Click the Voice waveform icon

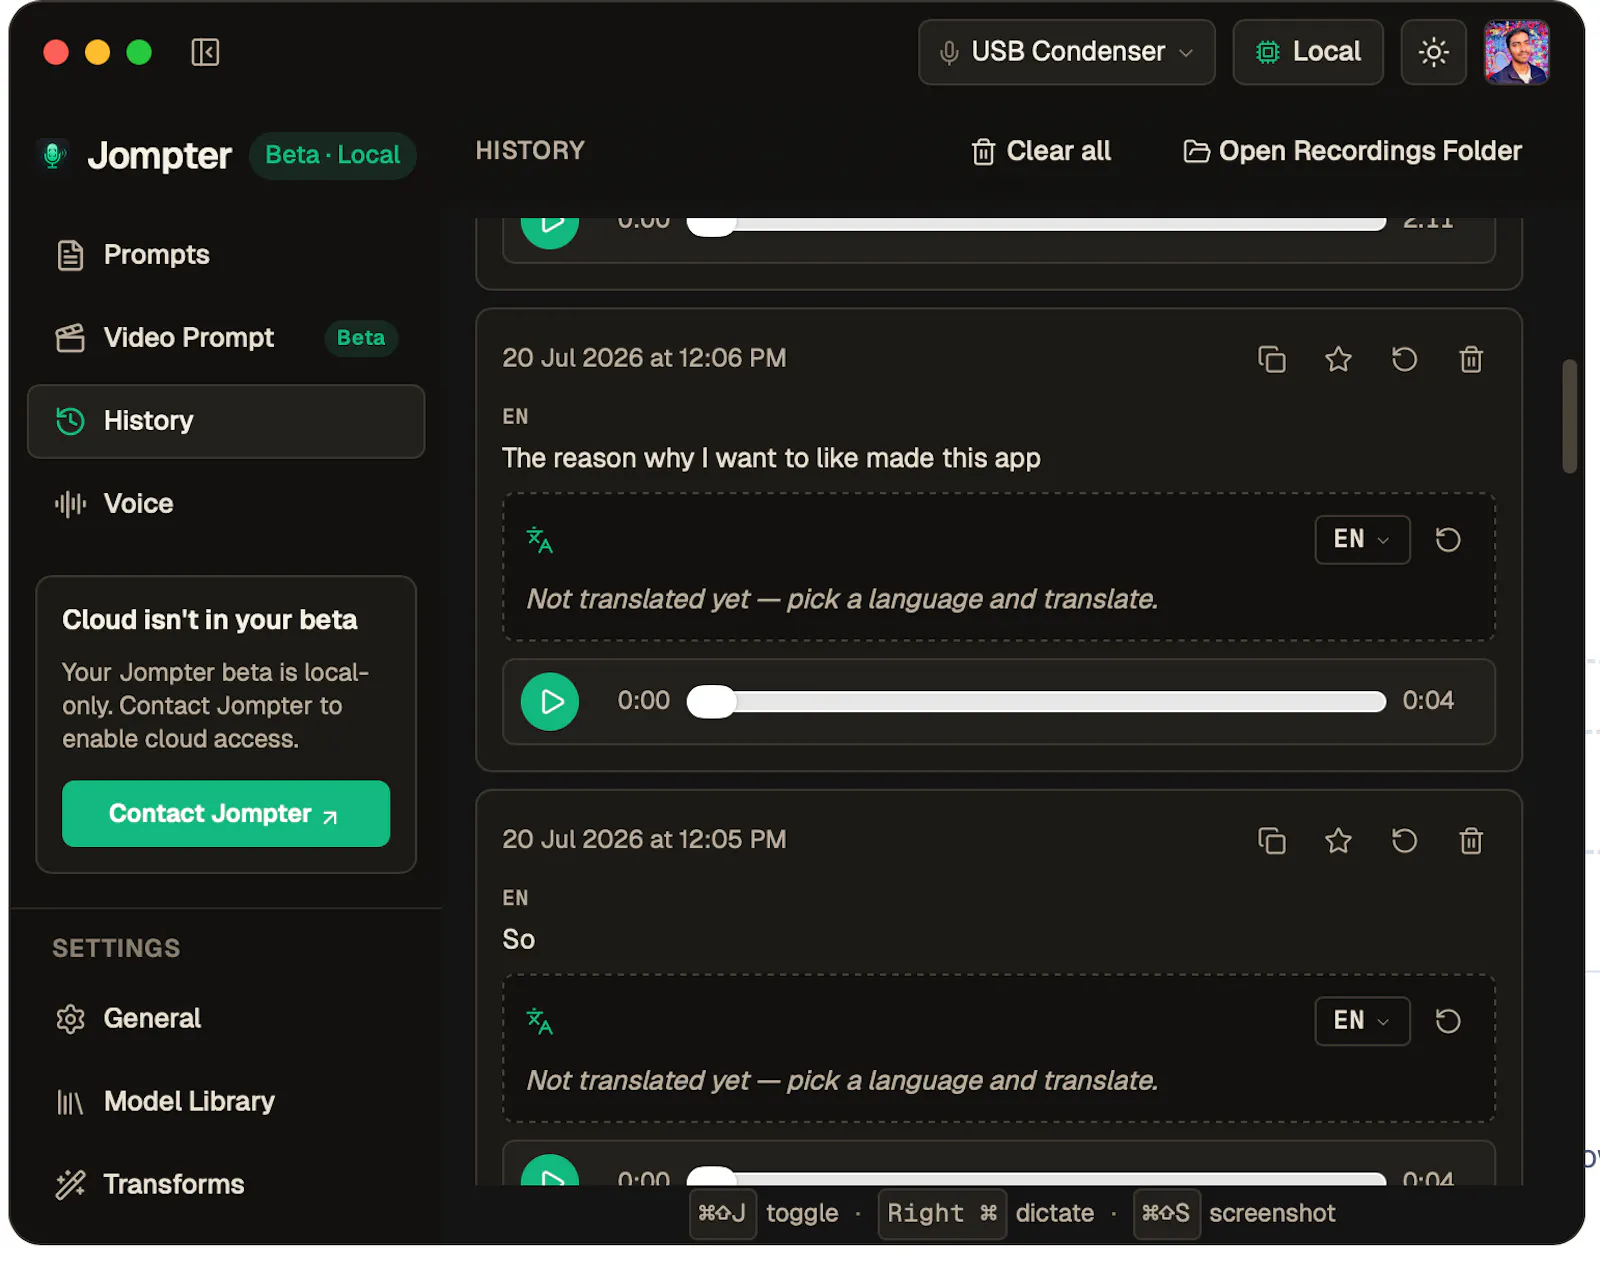pos(70,504)
